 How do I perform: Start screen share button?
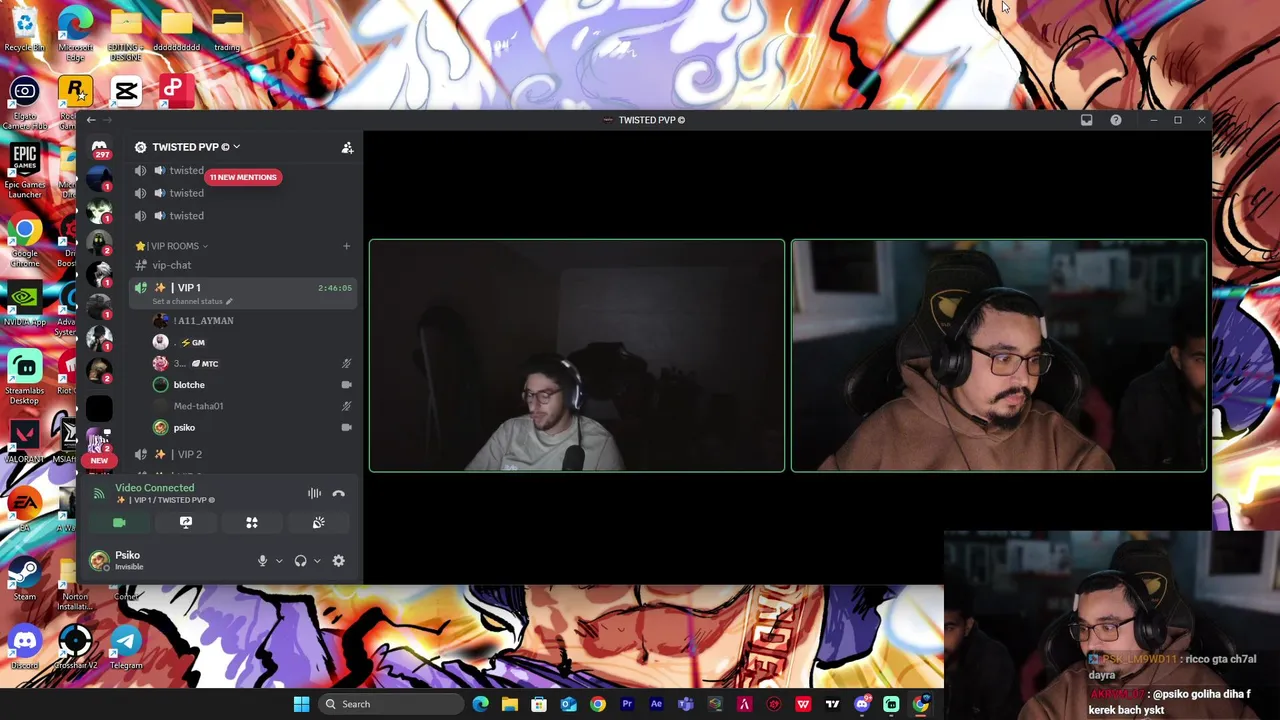[186, 522]
